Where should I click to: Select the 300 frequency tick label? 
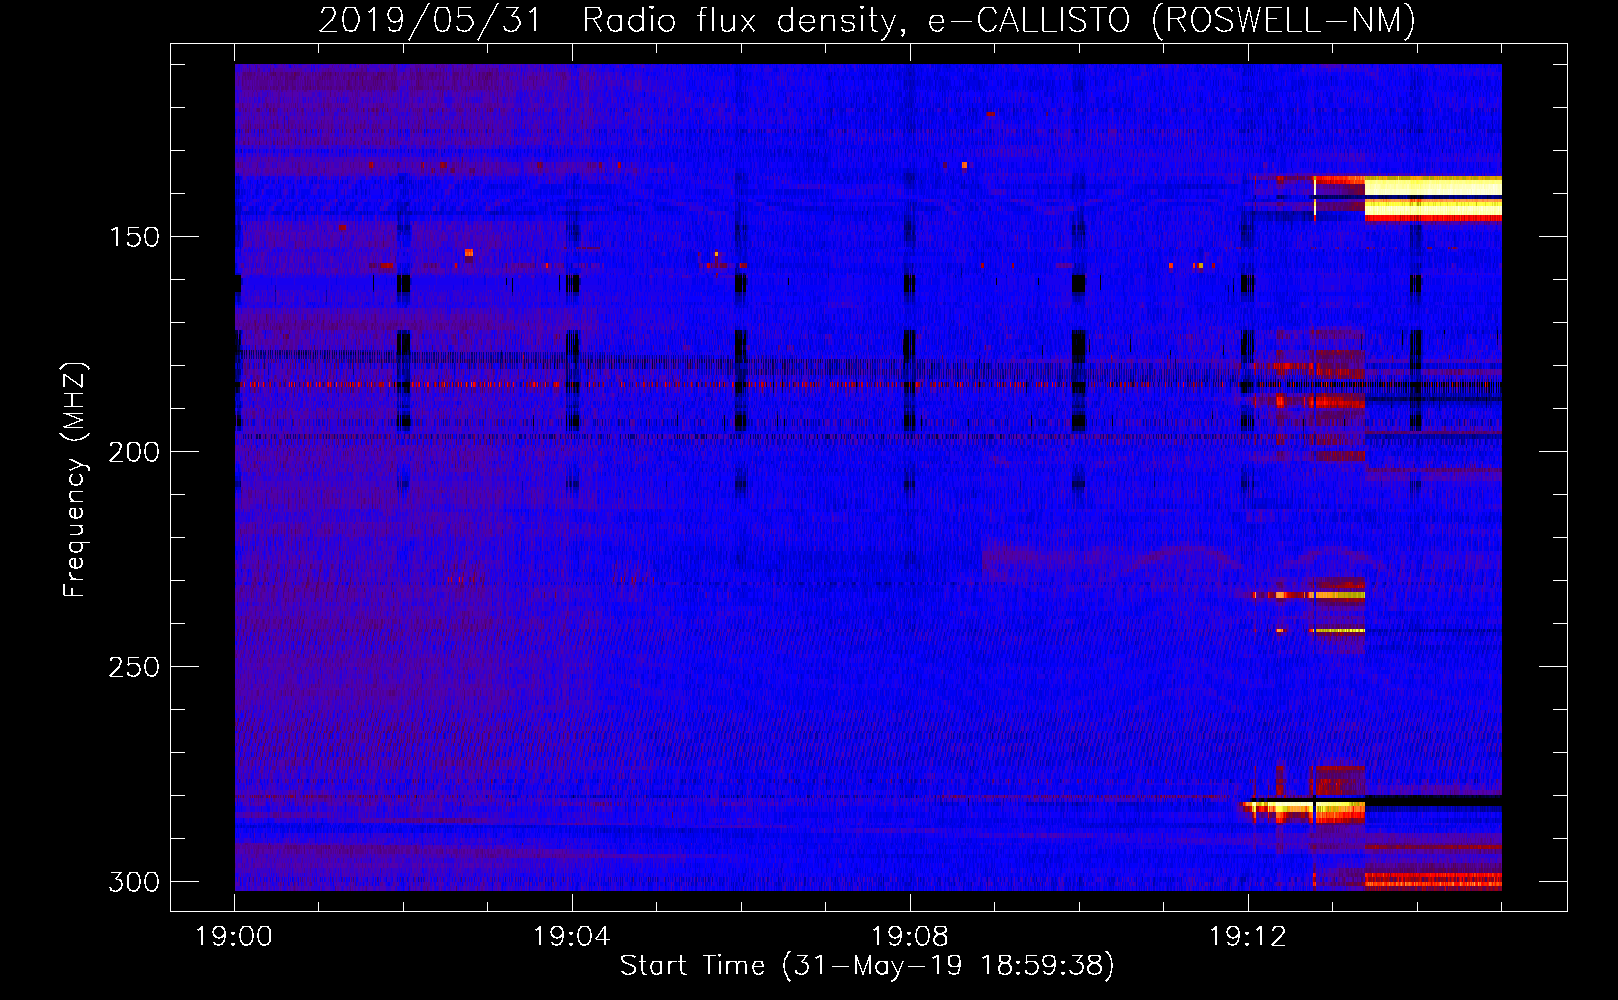134,882
